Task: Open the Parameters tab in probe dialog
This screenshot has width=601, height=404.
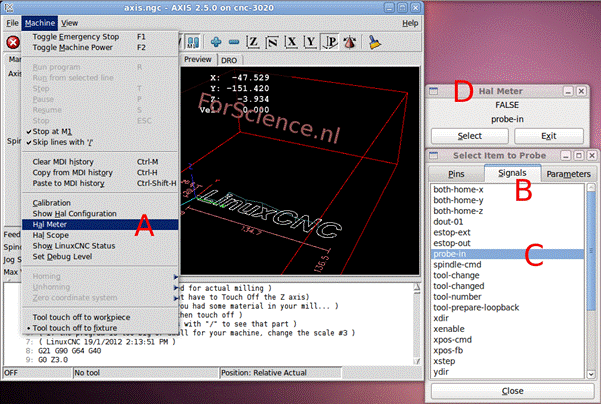Action: pos(568,174)
